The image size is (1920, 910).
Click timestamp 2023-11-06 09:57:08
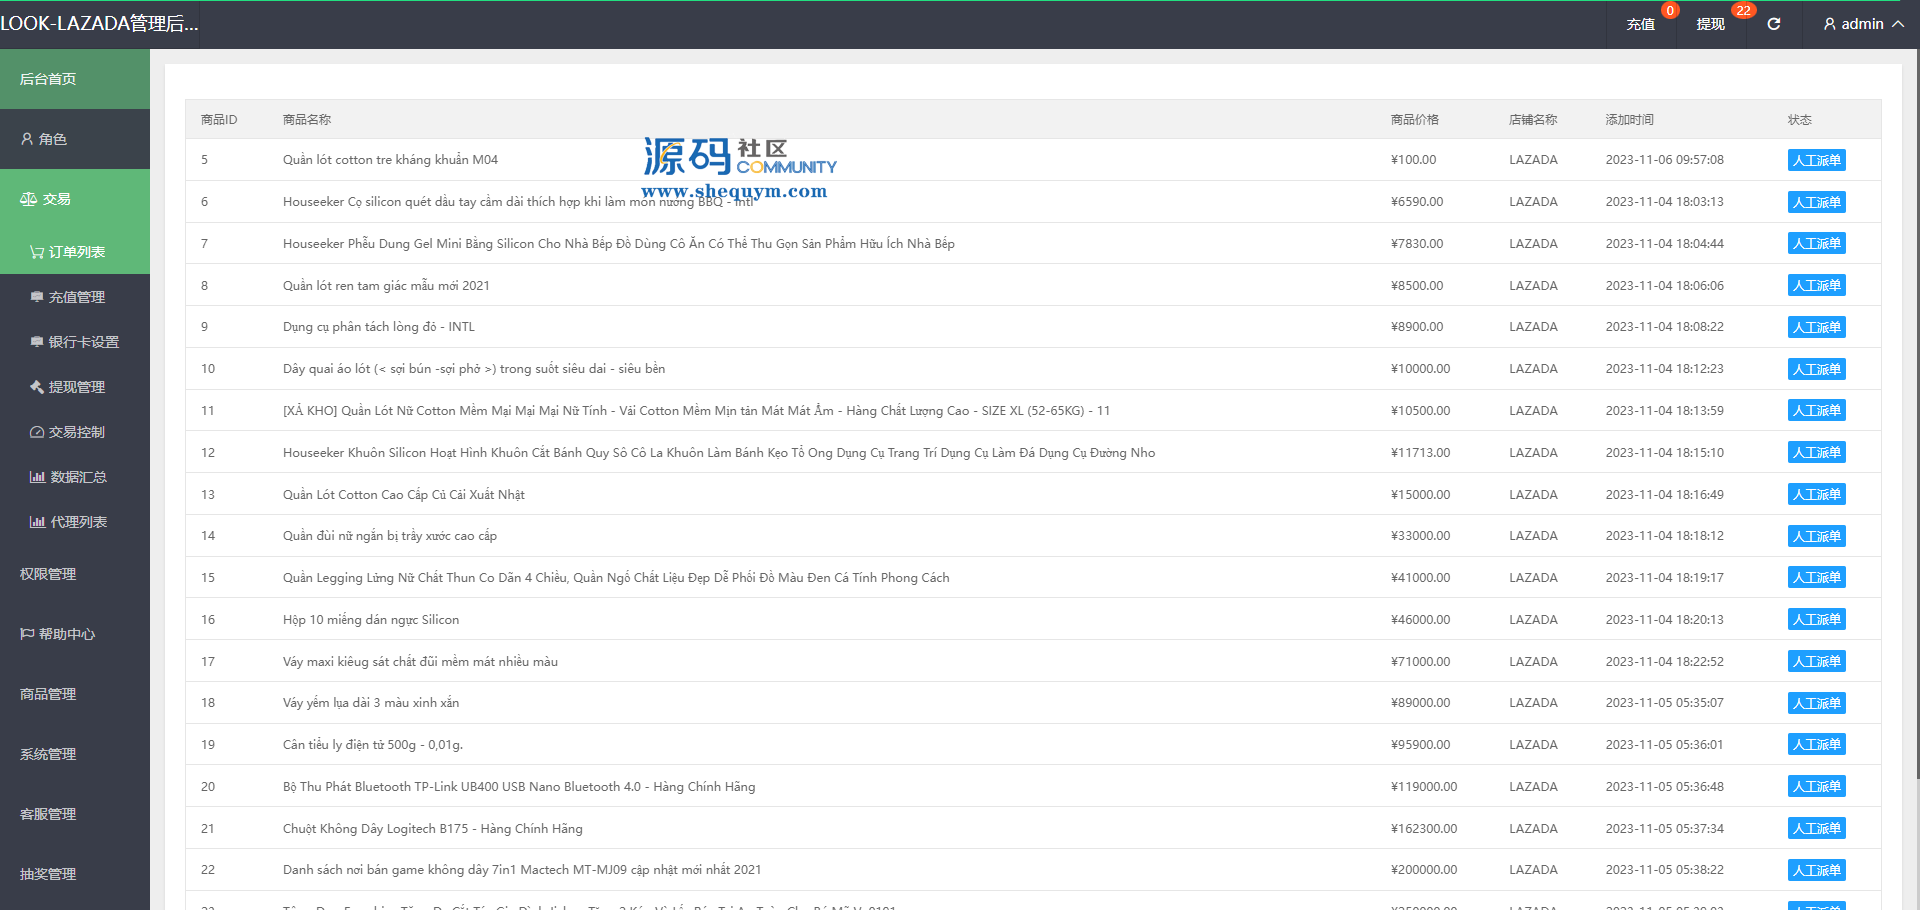click(x=1665, y=160)
